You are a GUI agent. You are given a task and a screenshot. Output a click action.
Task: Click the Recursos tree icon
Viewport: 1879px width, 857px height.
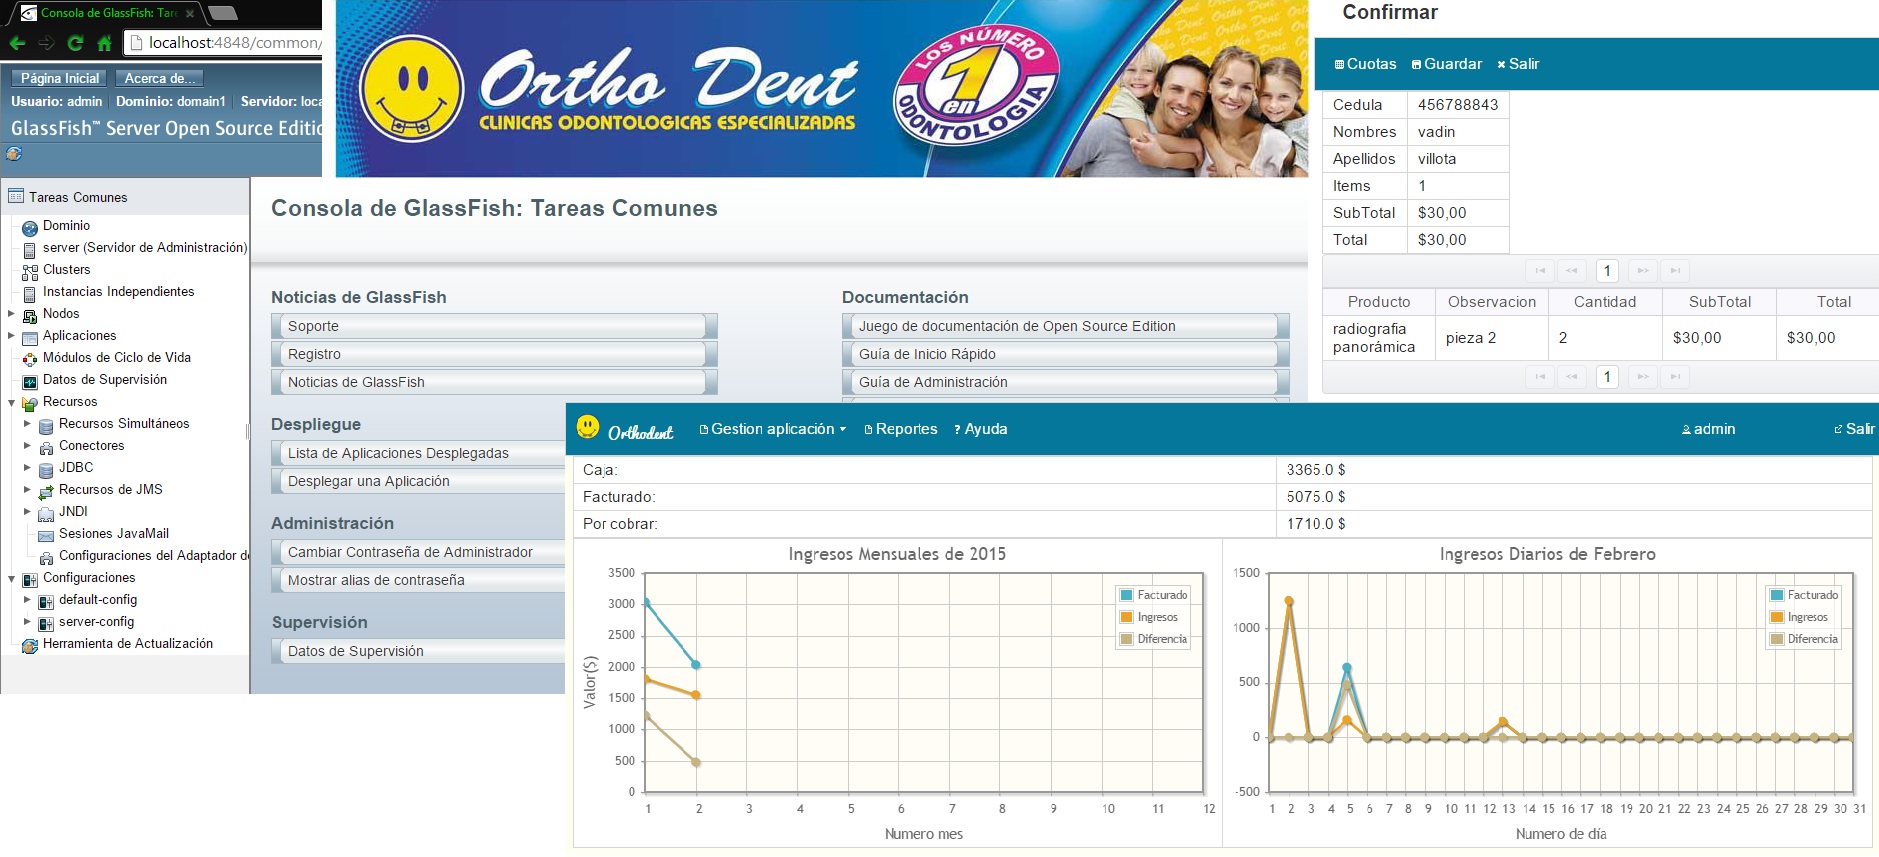tap(30, 404)
